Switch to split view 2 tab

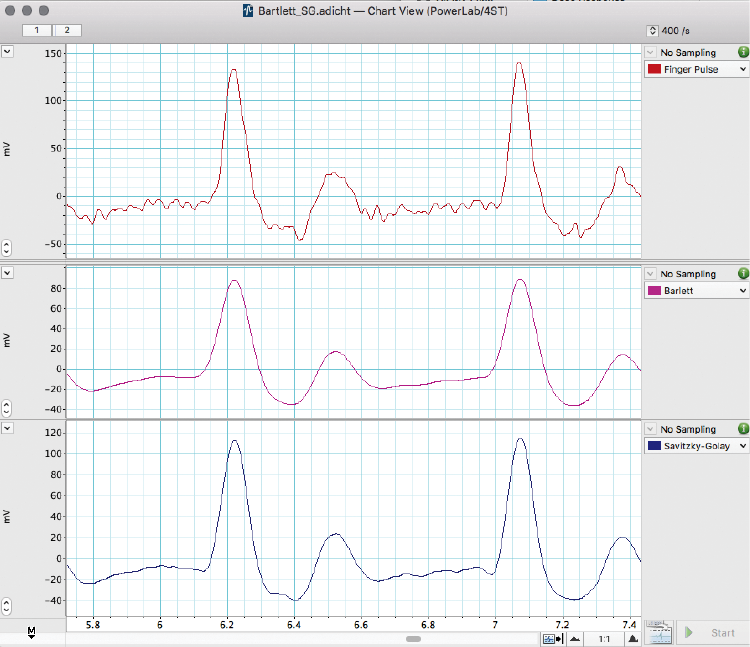pos(67,31)
